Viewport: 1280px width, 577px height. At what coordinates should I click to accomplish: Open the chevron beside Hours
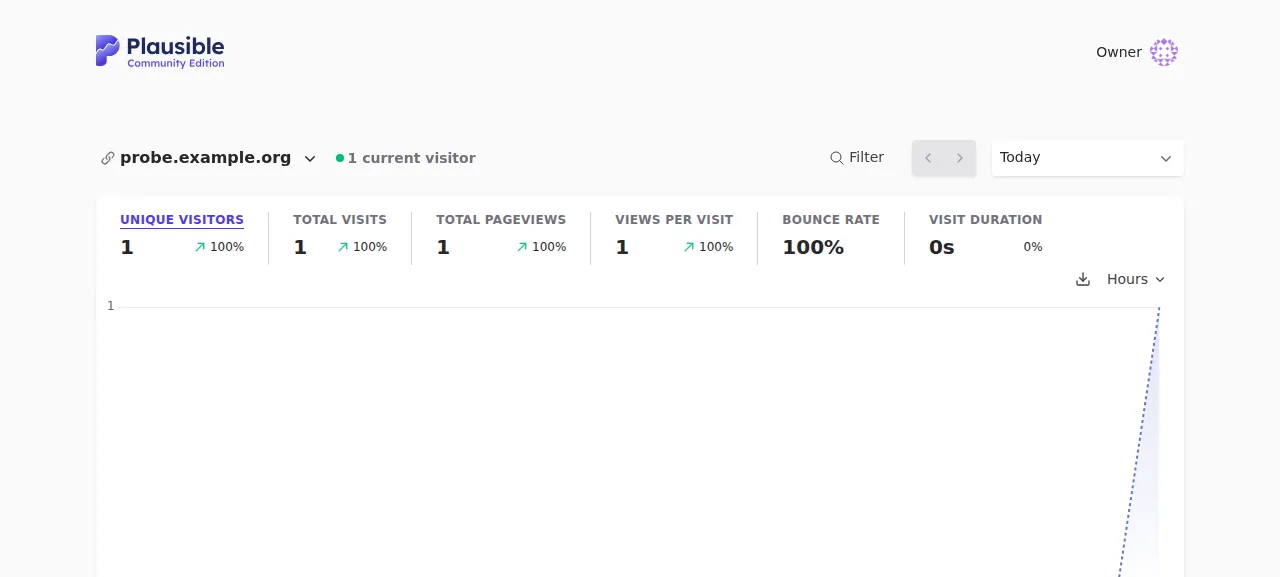(1160, 280)
